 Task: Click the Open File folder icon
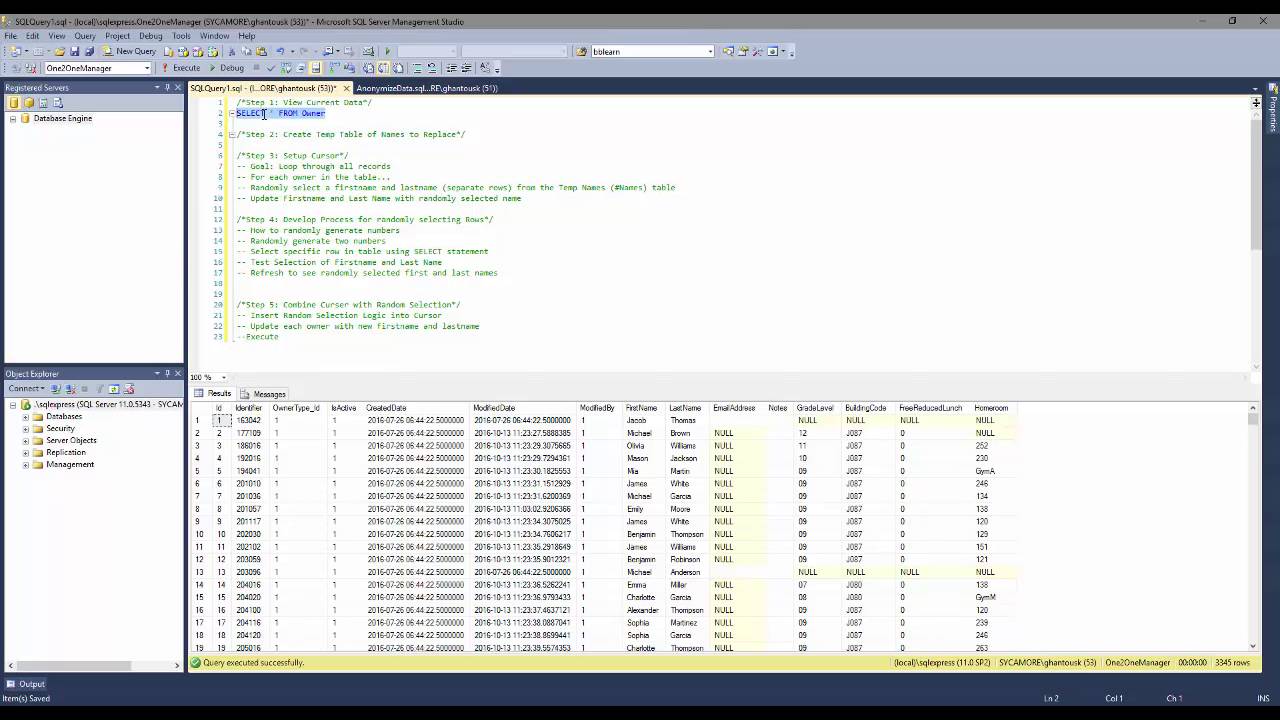(59, 51)
